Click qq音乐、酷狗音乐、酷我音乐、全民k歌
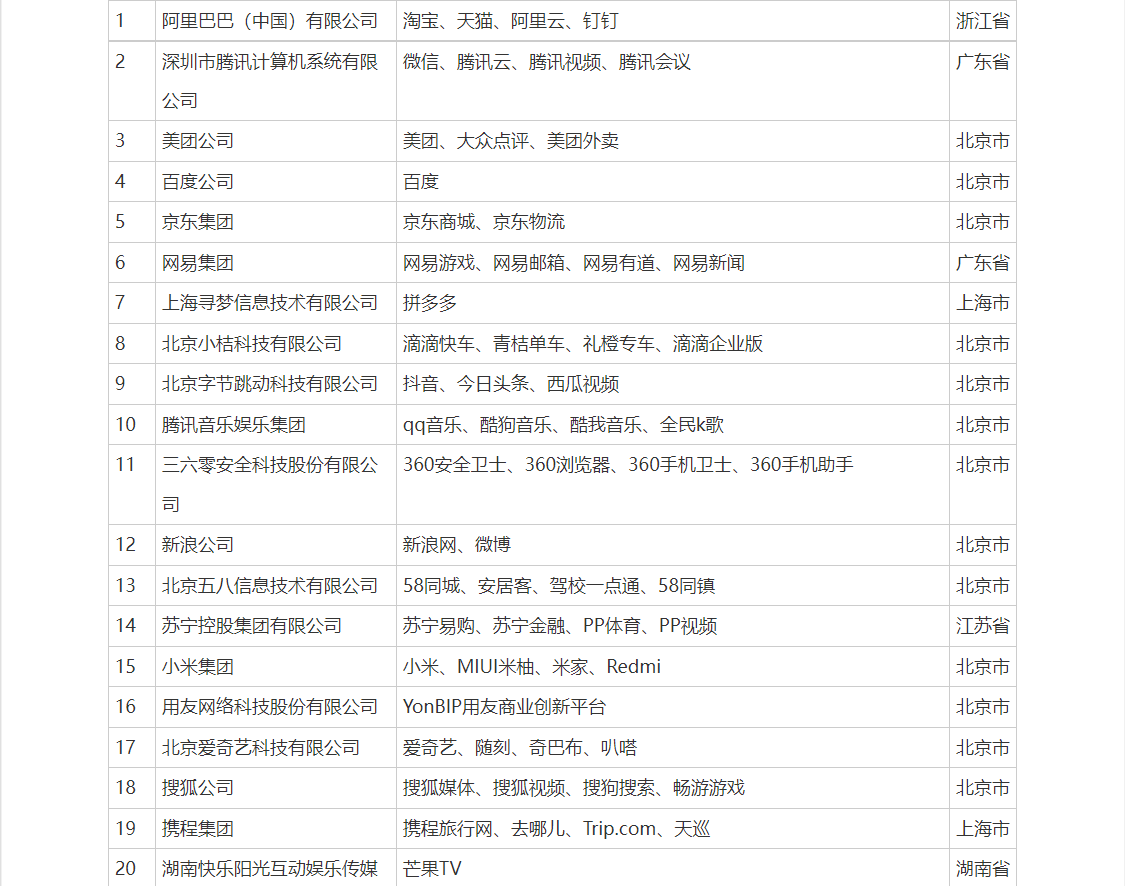Image resolution: width=1125 pixels, height=886 pixels. pyautogui.click(x=563, y=425)
